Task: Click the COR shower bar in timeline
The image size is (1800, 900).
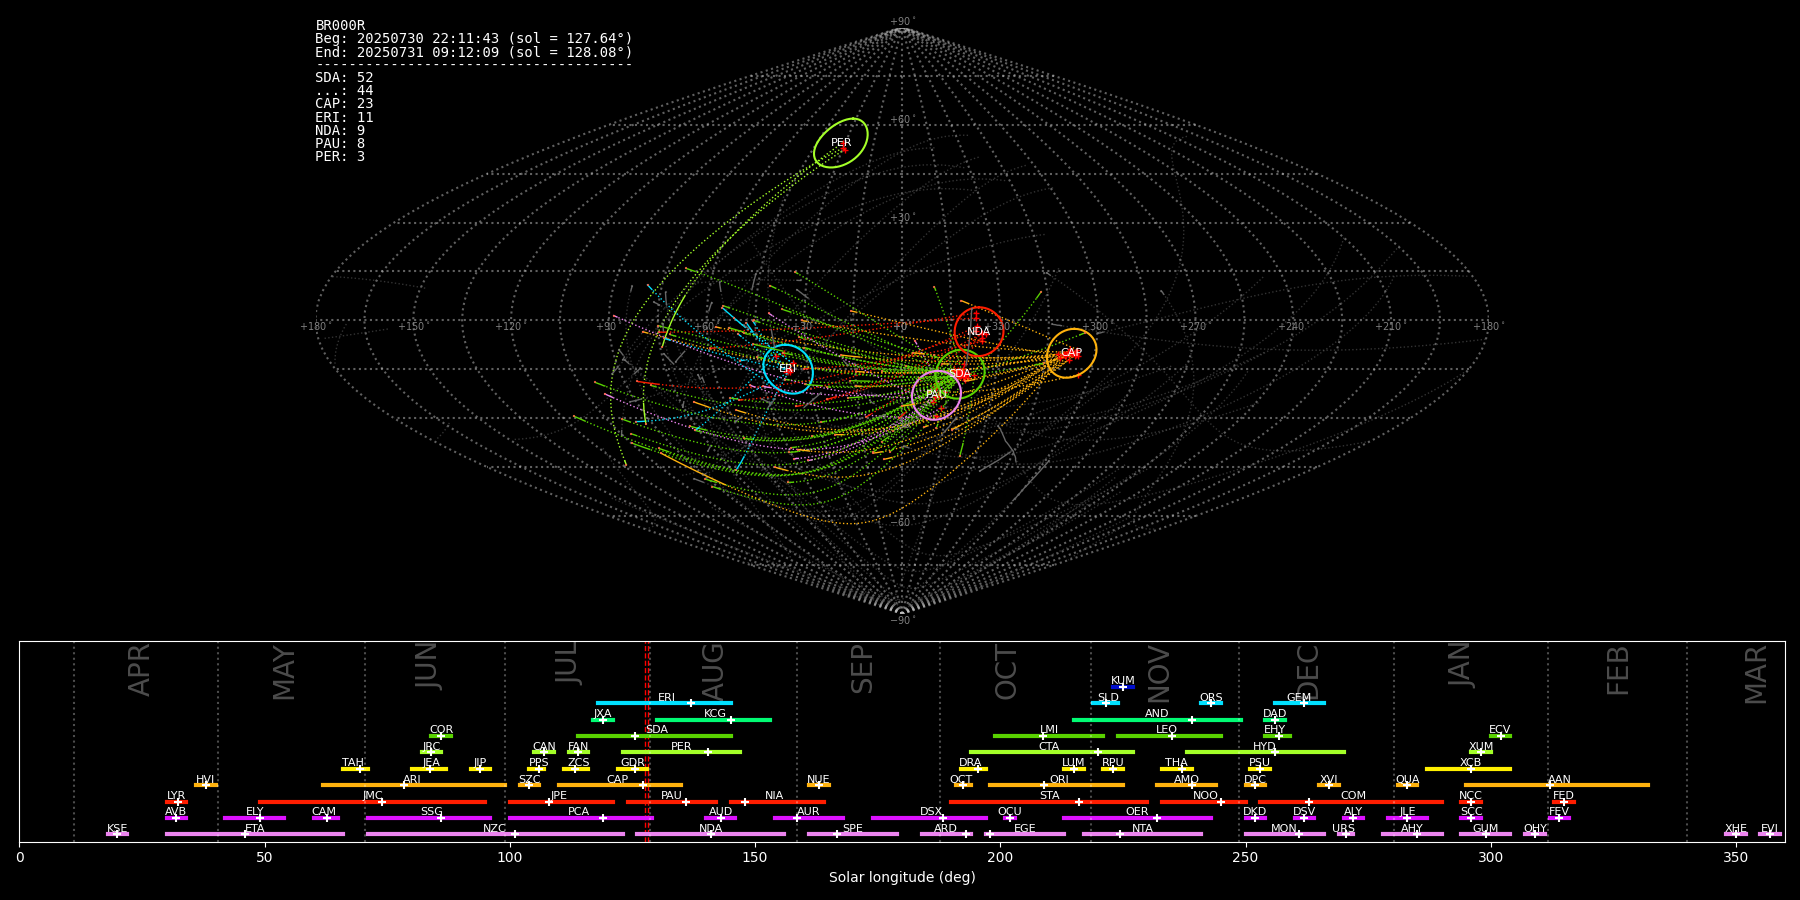Action: pyautogui.click(x=441, y=736)
